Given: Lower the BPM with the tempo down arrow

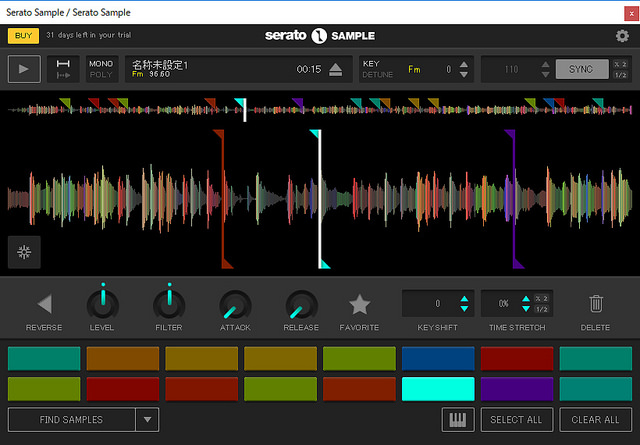Looking at the screenshot, I should pyautogui.click(x=545, y=74).
